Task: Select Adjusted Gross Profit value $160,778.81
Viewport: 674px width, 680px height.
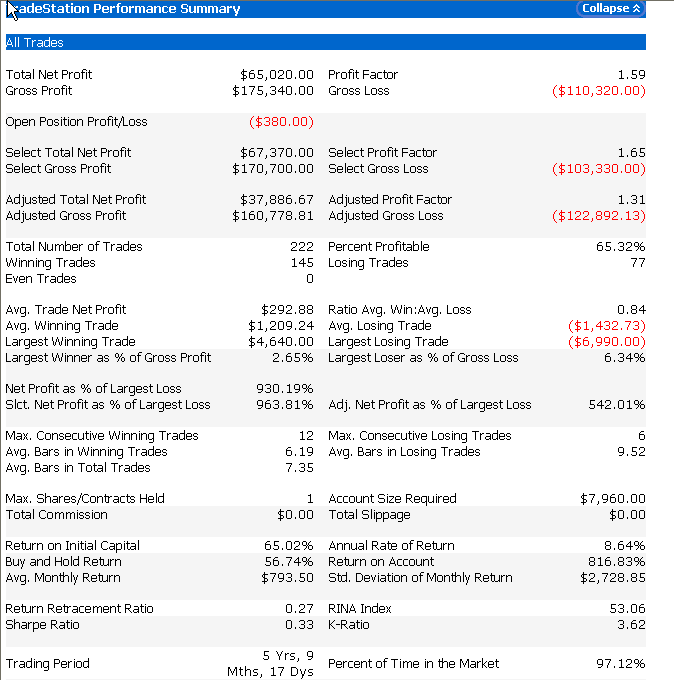Action: [273, 216]
